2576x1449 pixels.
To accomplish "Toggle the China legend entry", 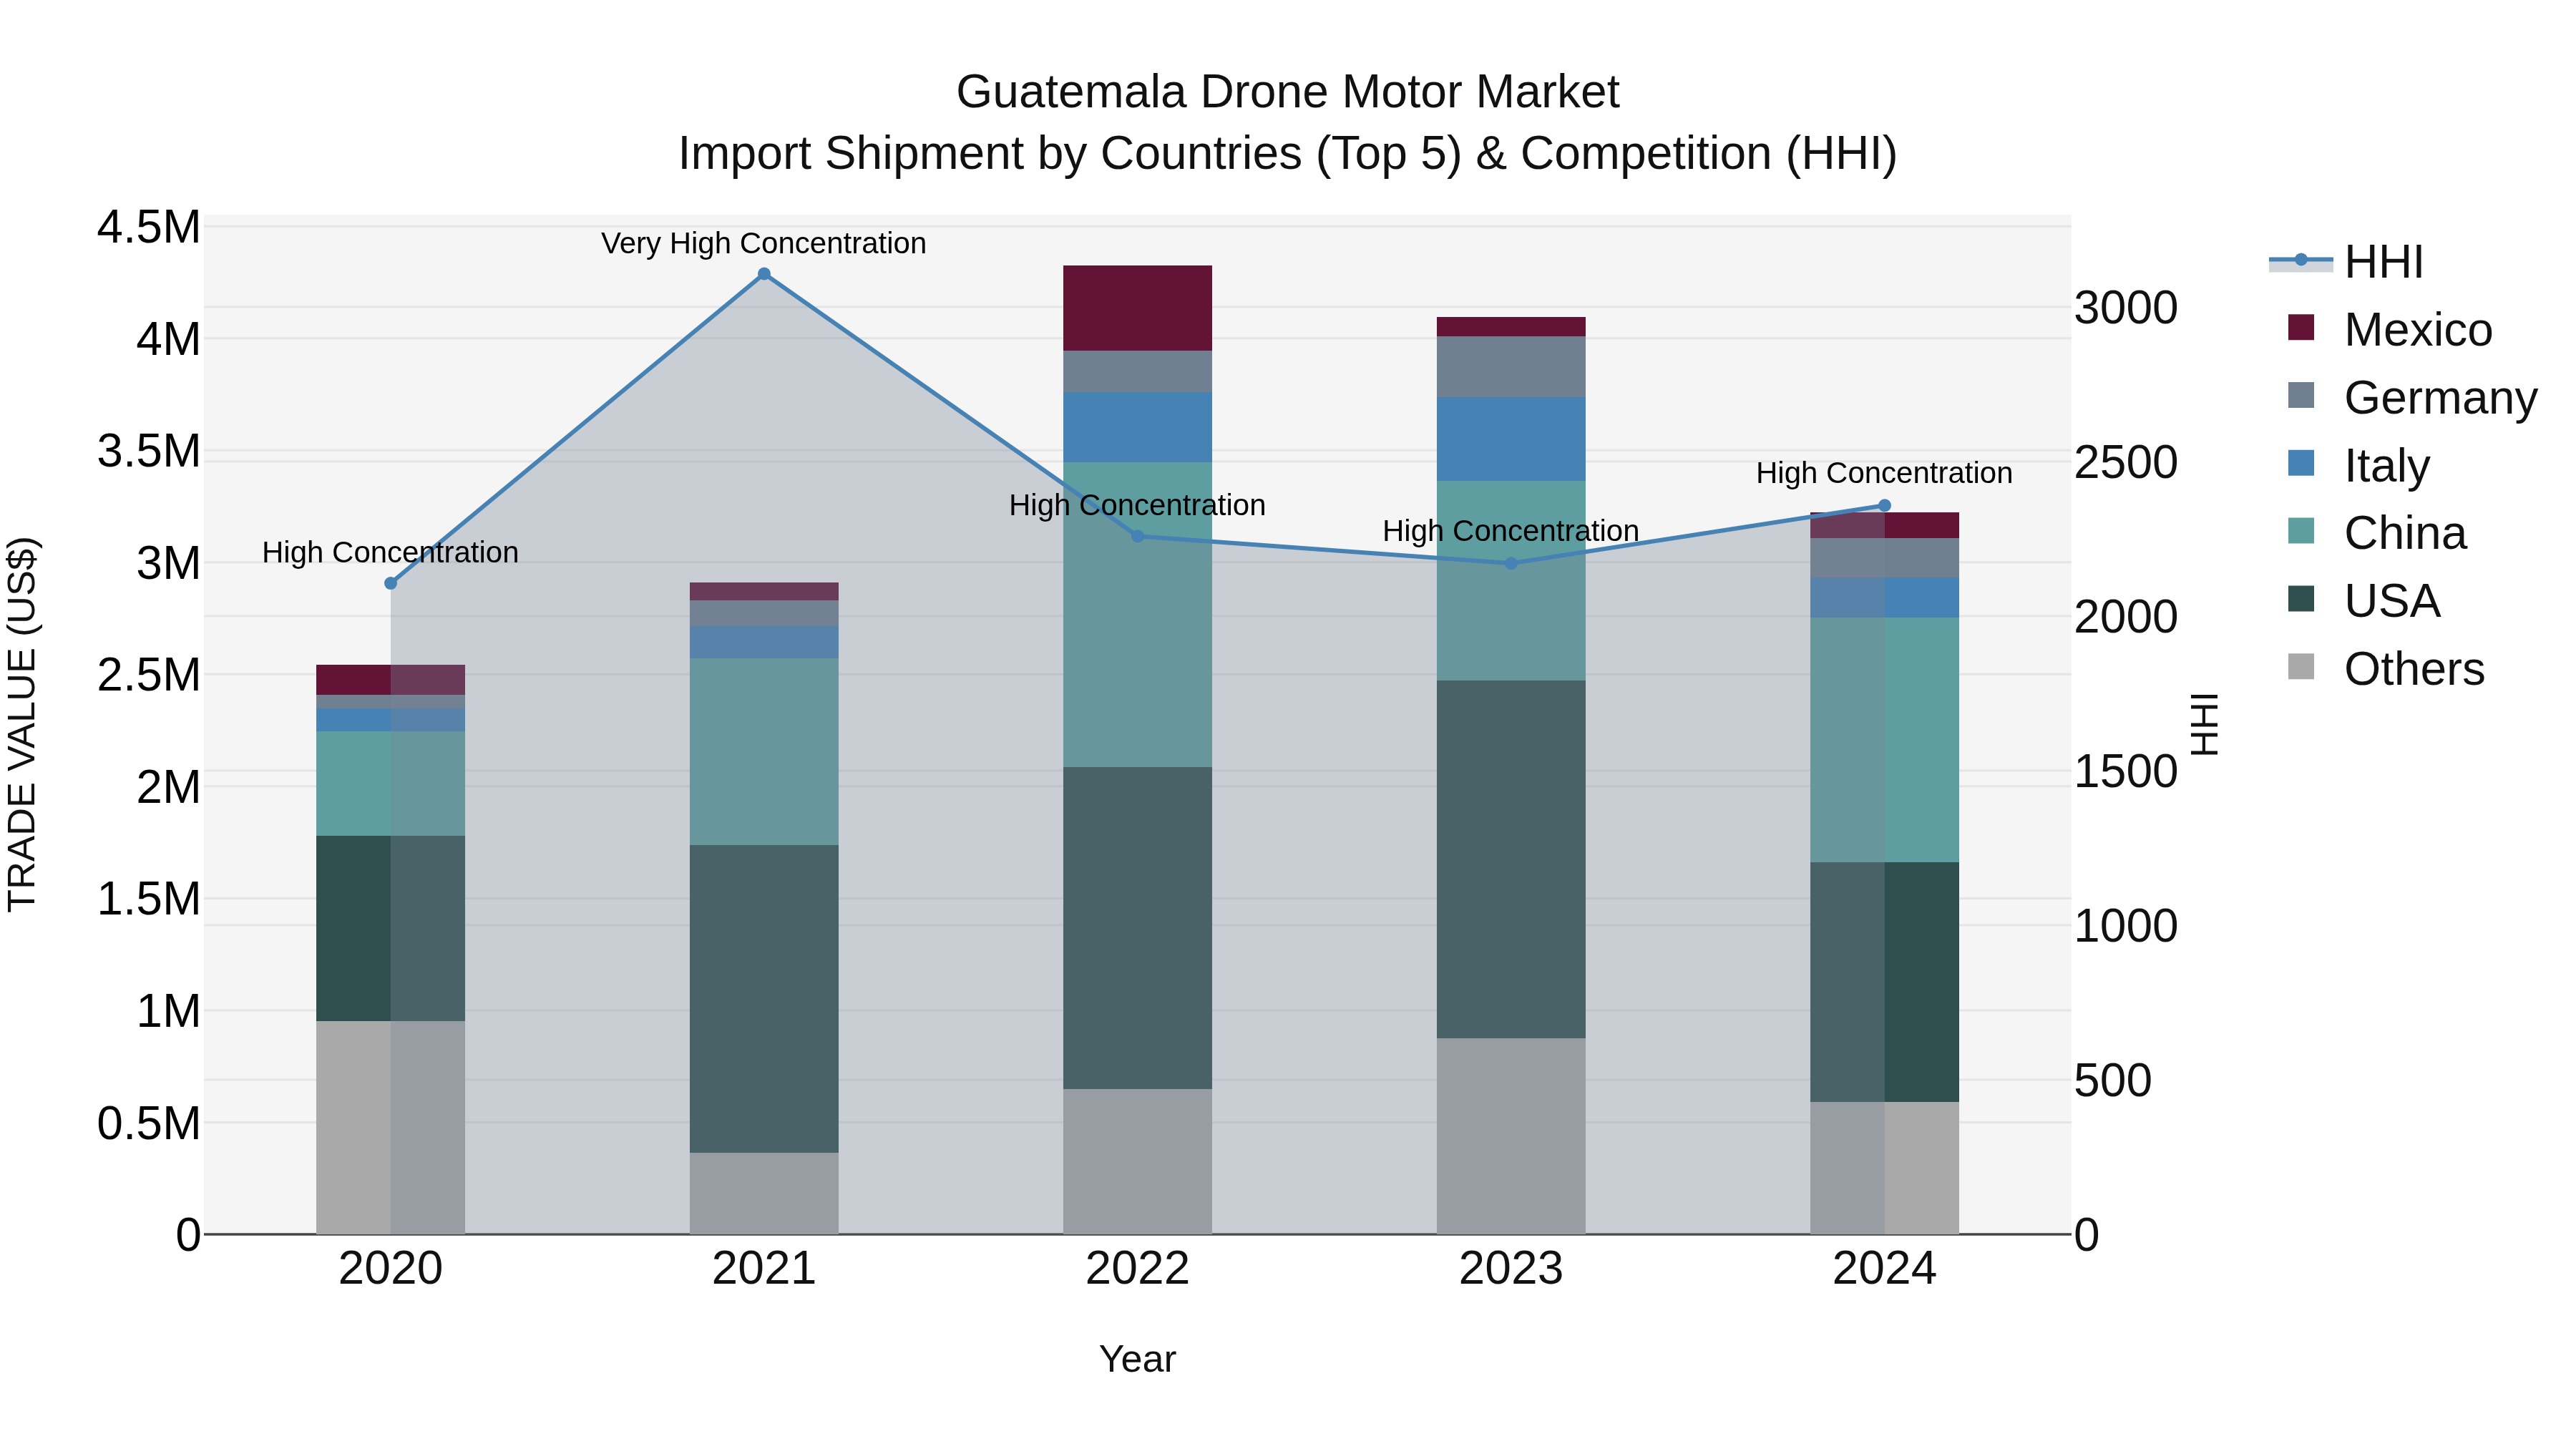I will (x=2376, y=533).
